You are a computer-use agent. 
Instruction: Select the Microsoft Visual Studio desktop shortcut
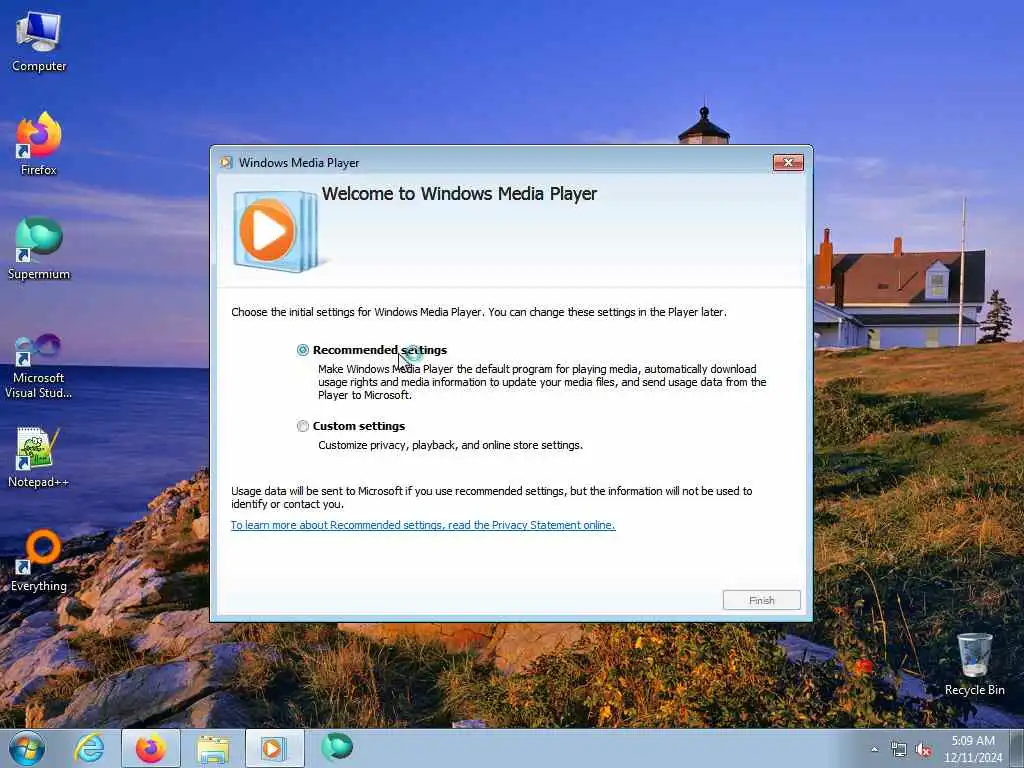tap(39, 366)
